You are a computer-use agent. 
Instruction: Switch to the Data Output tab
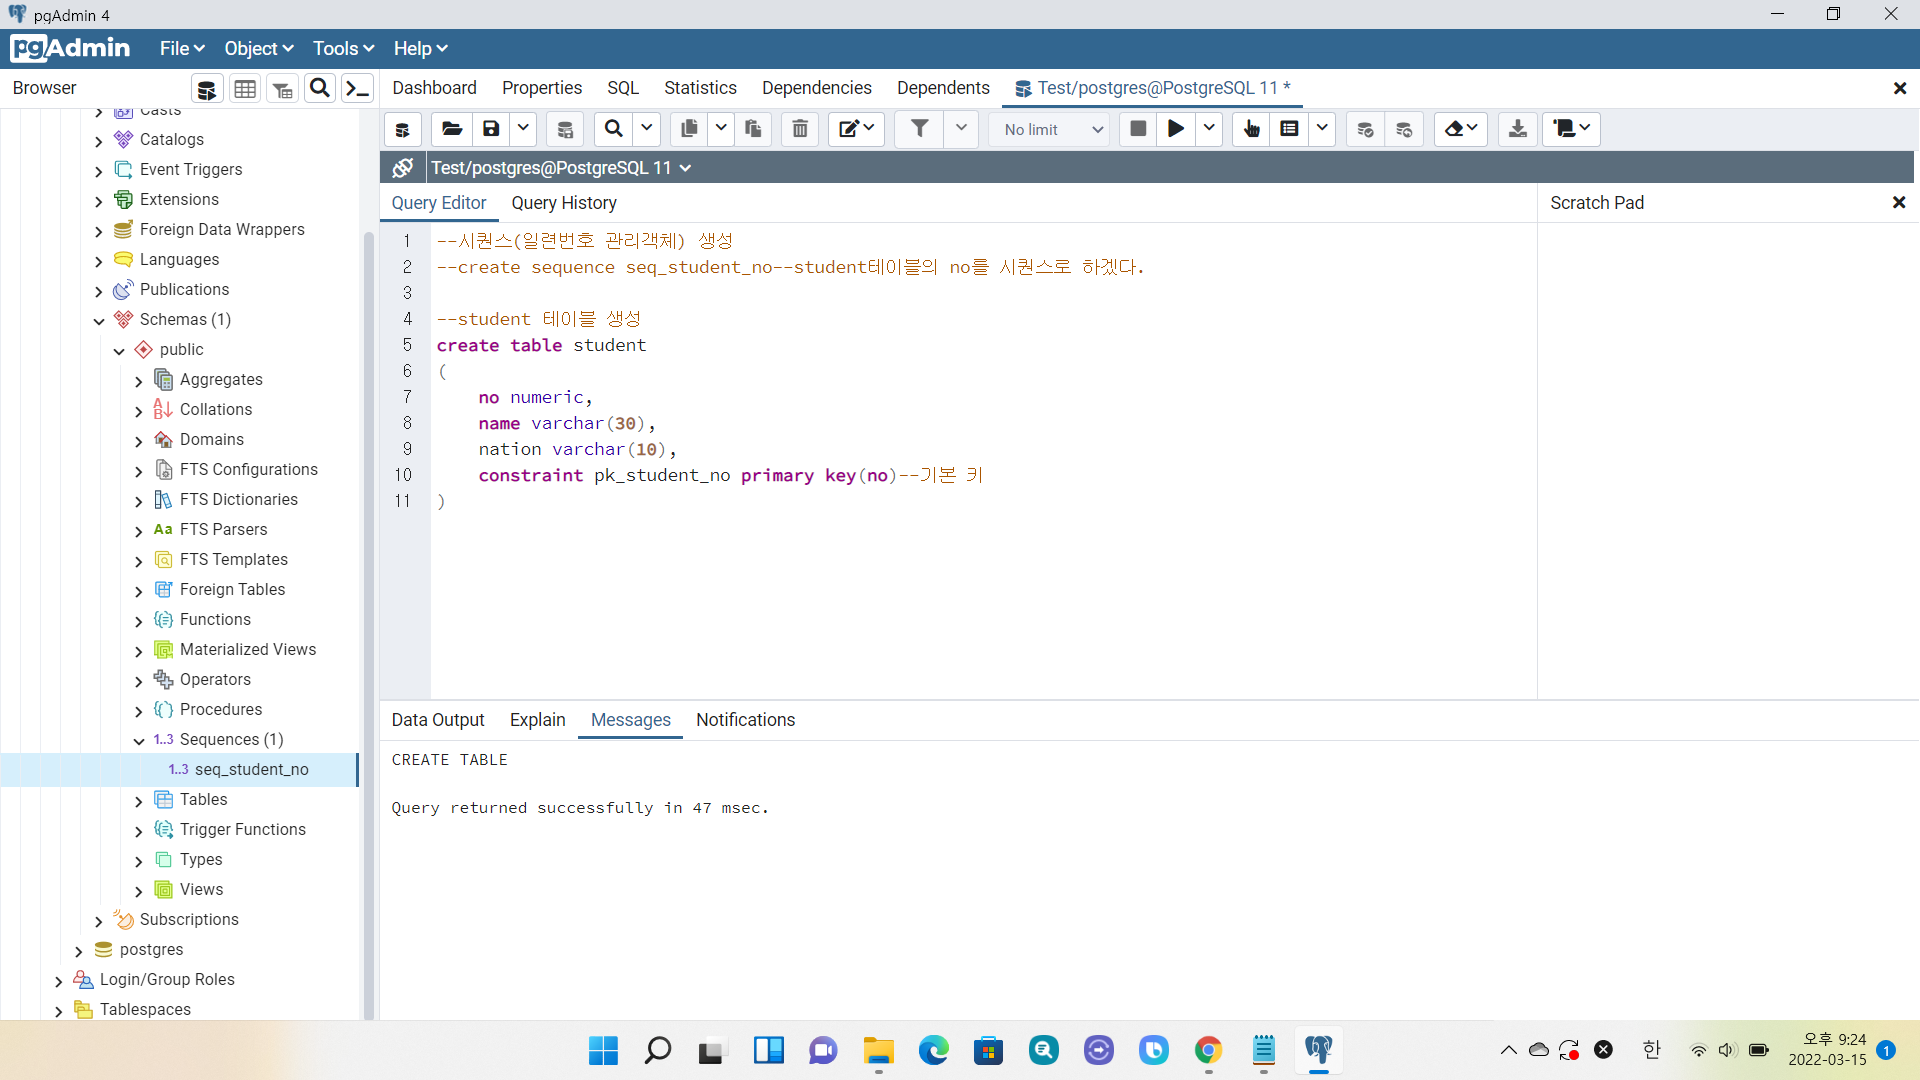[437, 720]
